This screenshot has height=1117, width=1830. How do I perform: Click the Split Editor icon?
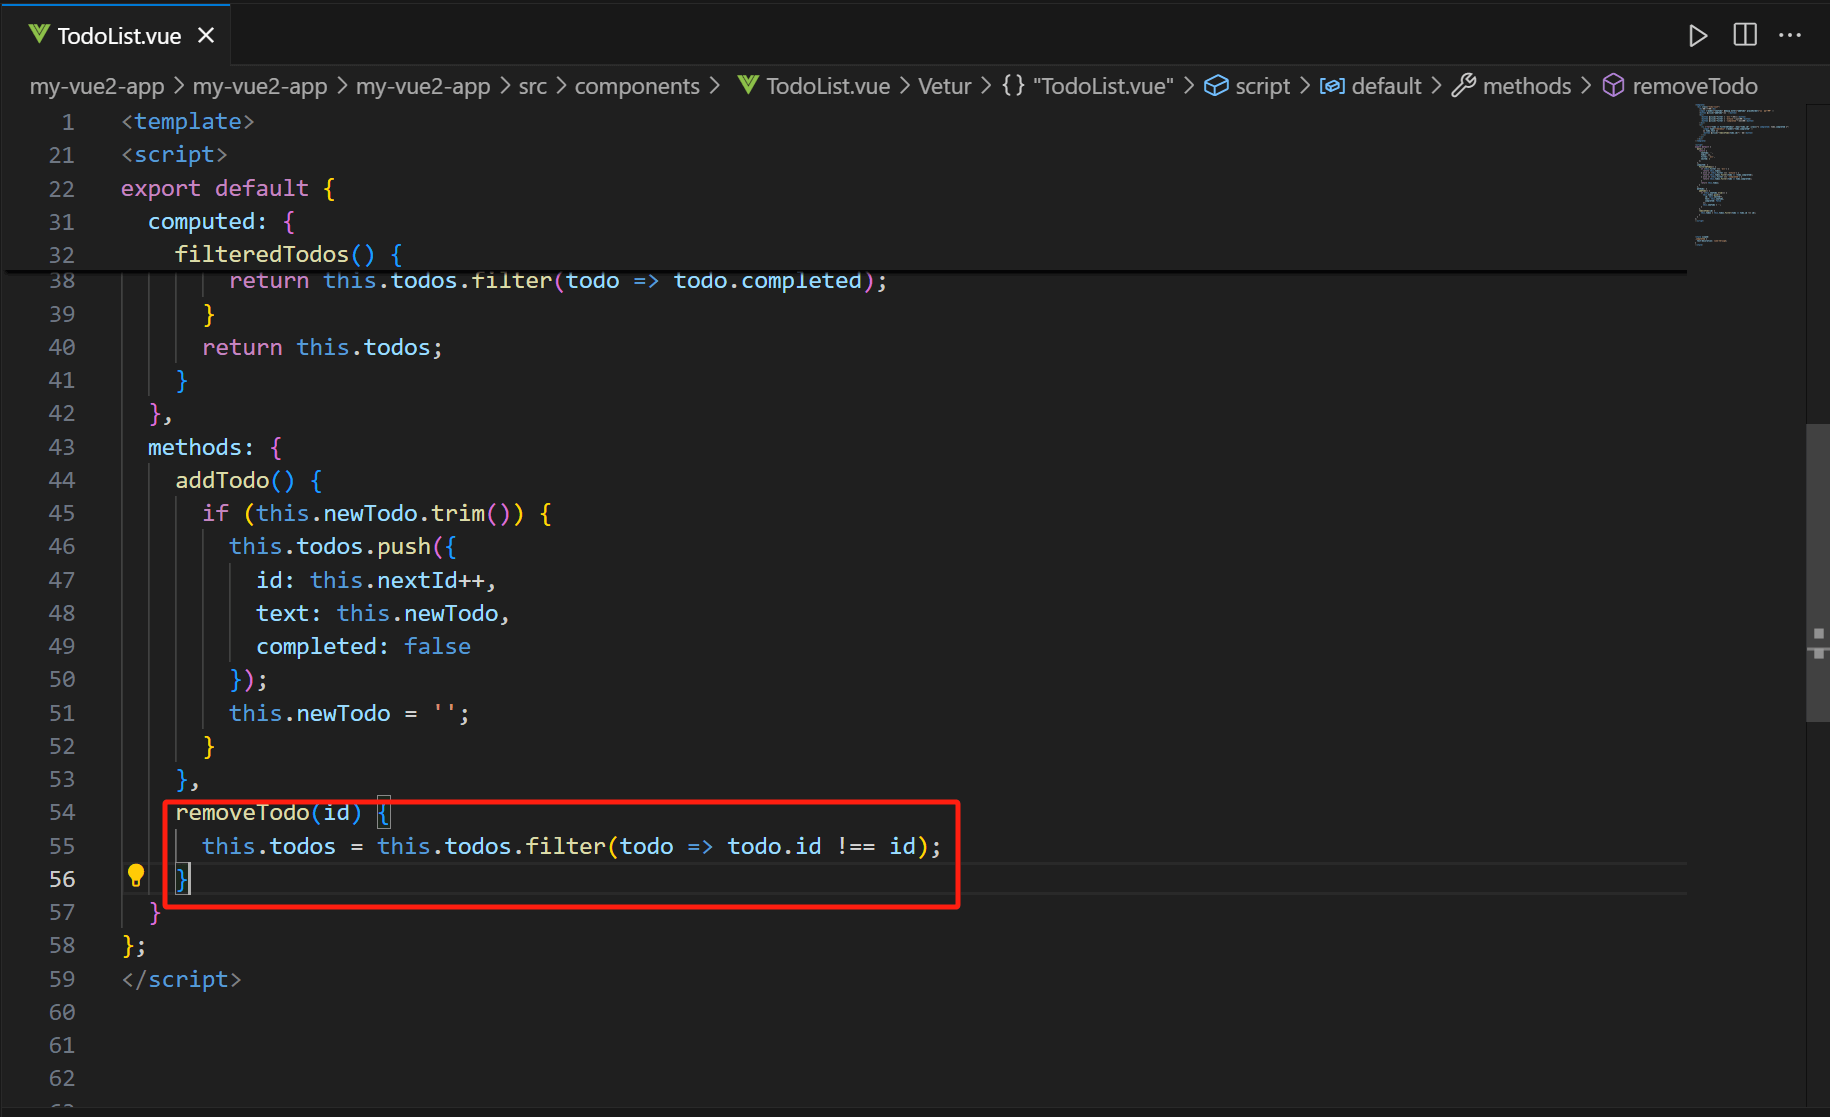click(1744, 35)
